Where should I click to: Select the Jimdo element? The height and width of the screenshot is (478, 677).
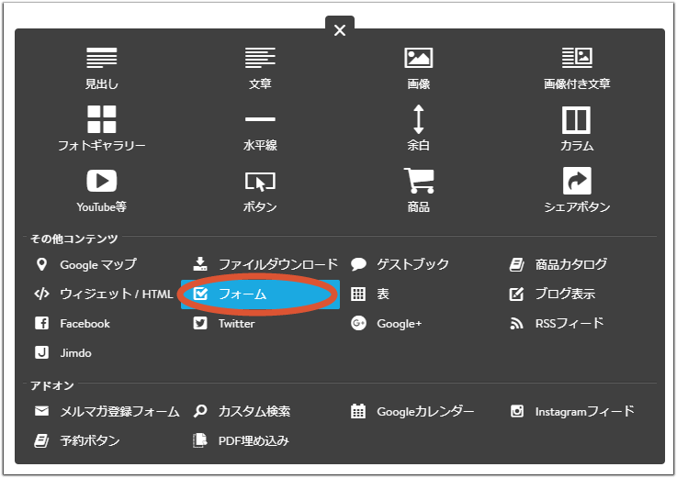63,353
